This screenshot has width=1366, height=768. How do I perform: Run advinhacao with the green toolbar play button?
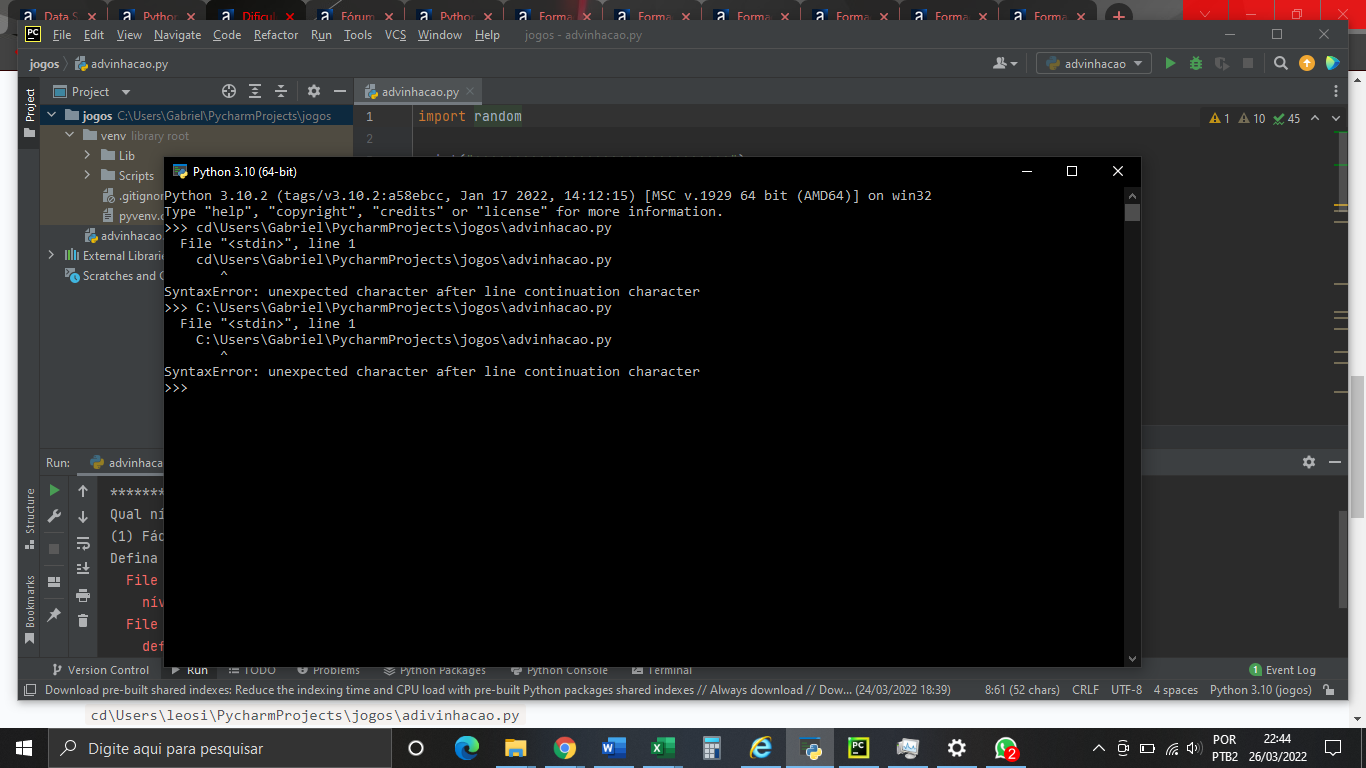tap(1170, 63)
